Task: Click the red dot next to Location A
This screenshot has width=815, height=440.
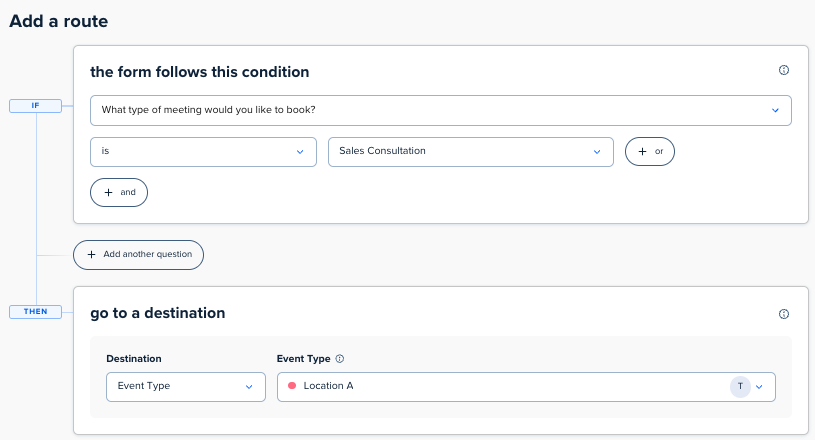Action: pyautogui.click(x=292, y=385)
